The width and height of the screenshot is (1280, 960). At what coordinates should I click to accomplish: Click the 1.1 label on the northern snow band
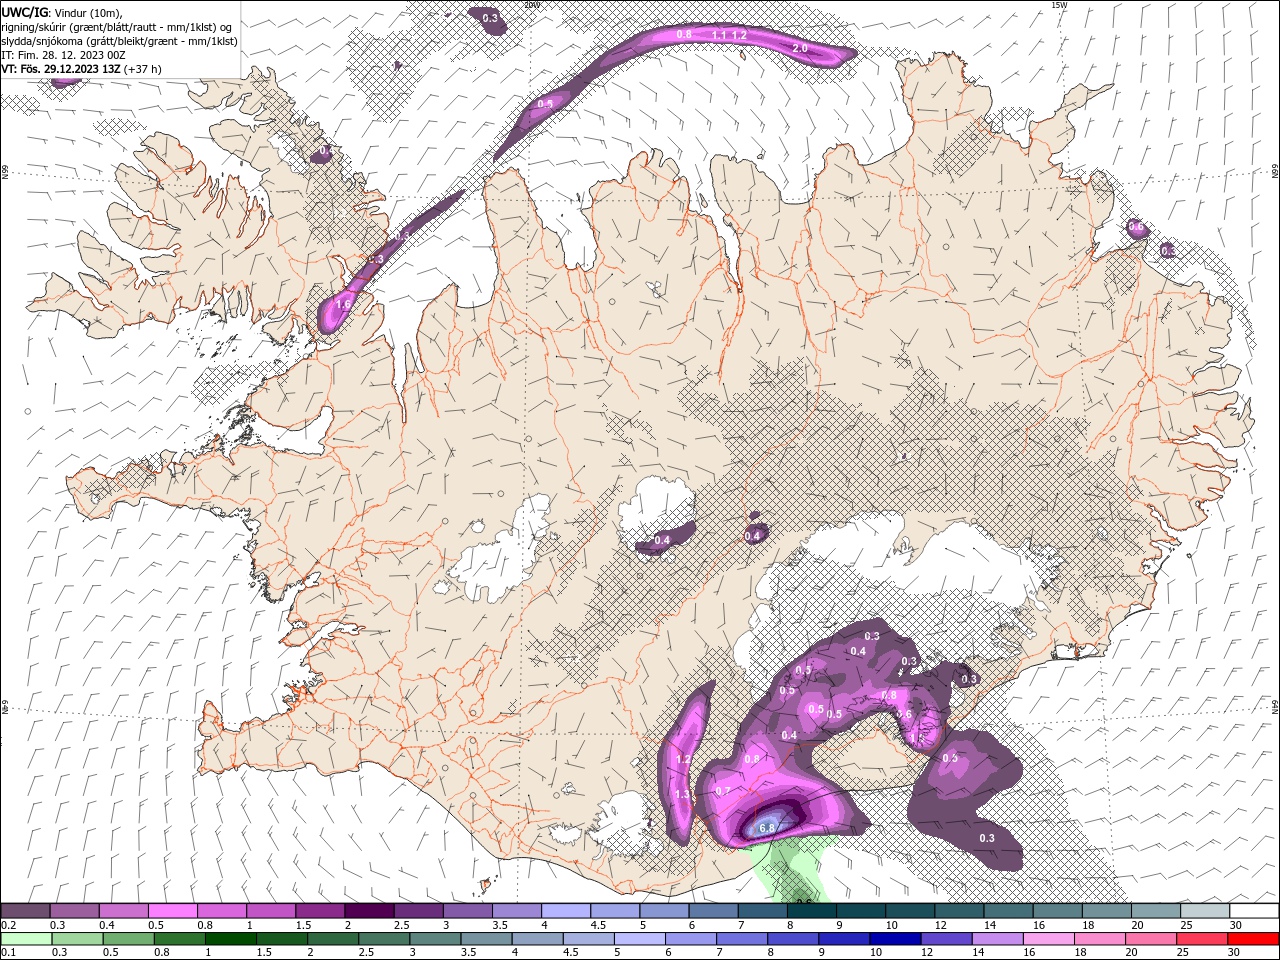(x=719, y=35)
